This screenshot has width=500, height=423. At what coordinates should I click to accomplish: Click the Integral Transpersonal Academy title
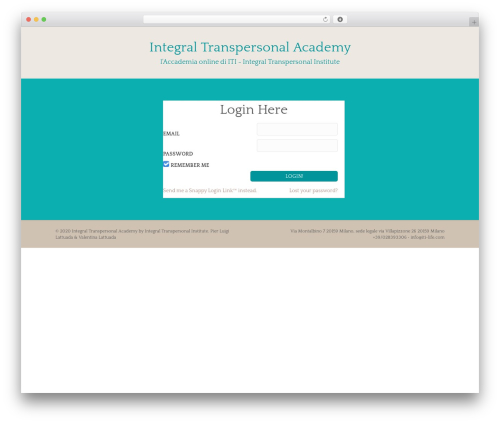(x=250, y=47)
